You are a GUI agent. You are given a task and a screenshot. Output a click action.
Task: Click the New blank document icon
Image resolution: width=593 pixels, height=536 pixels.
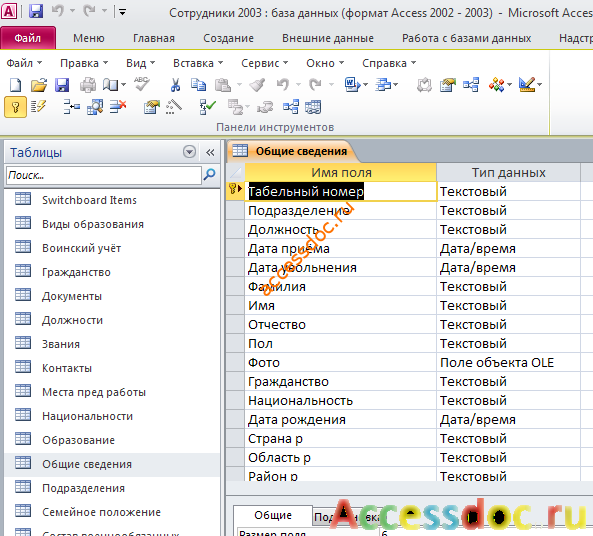coord(15,85)
